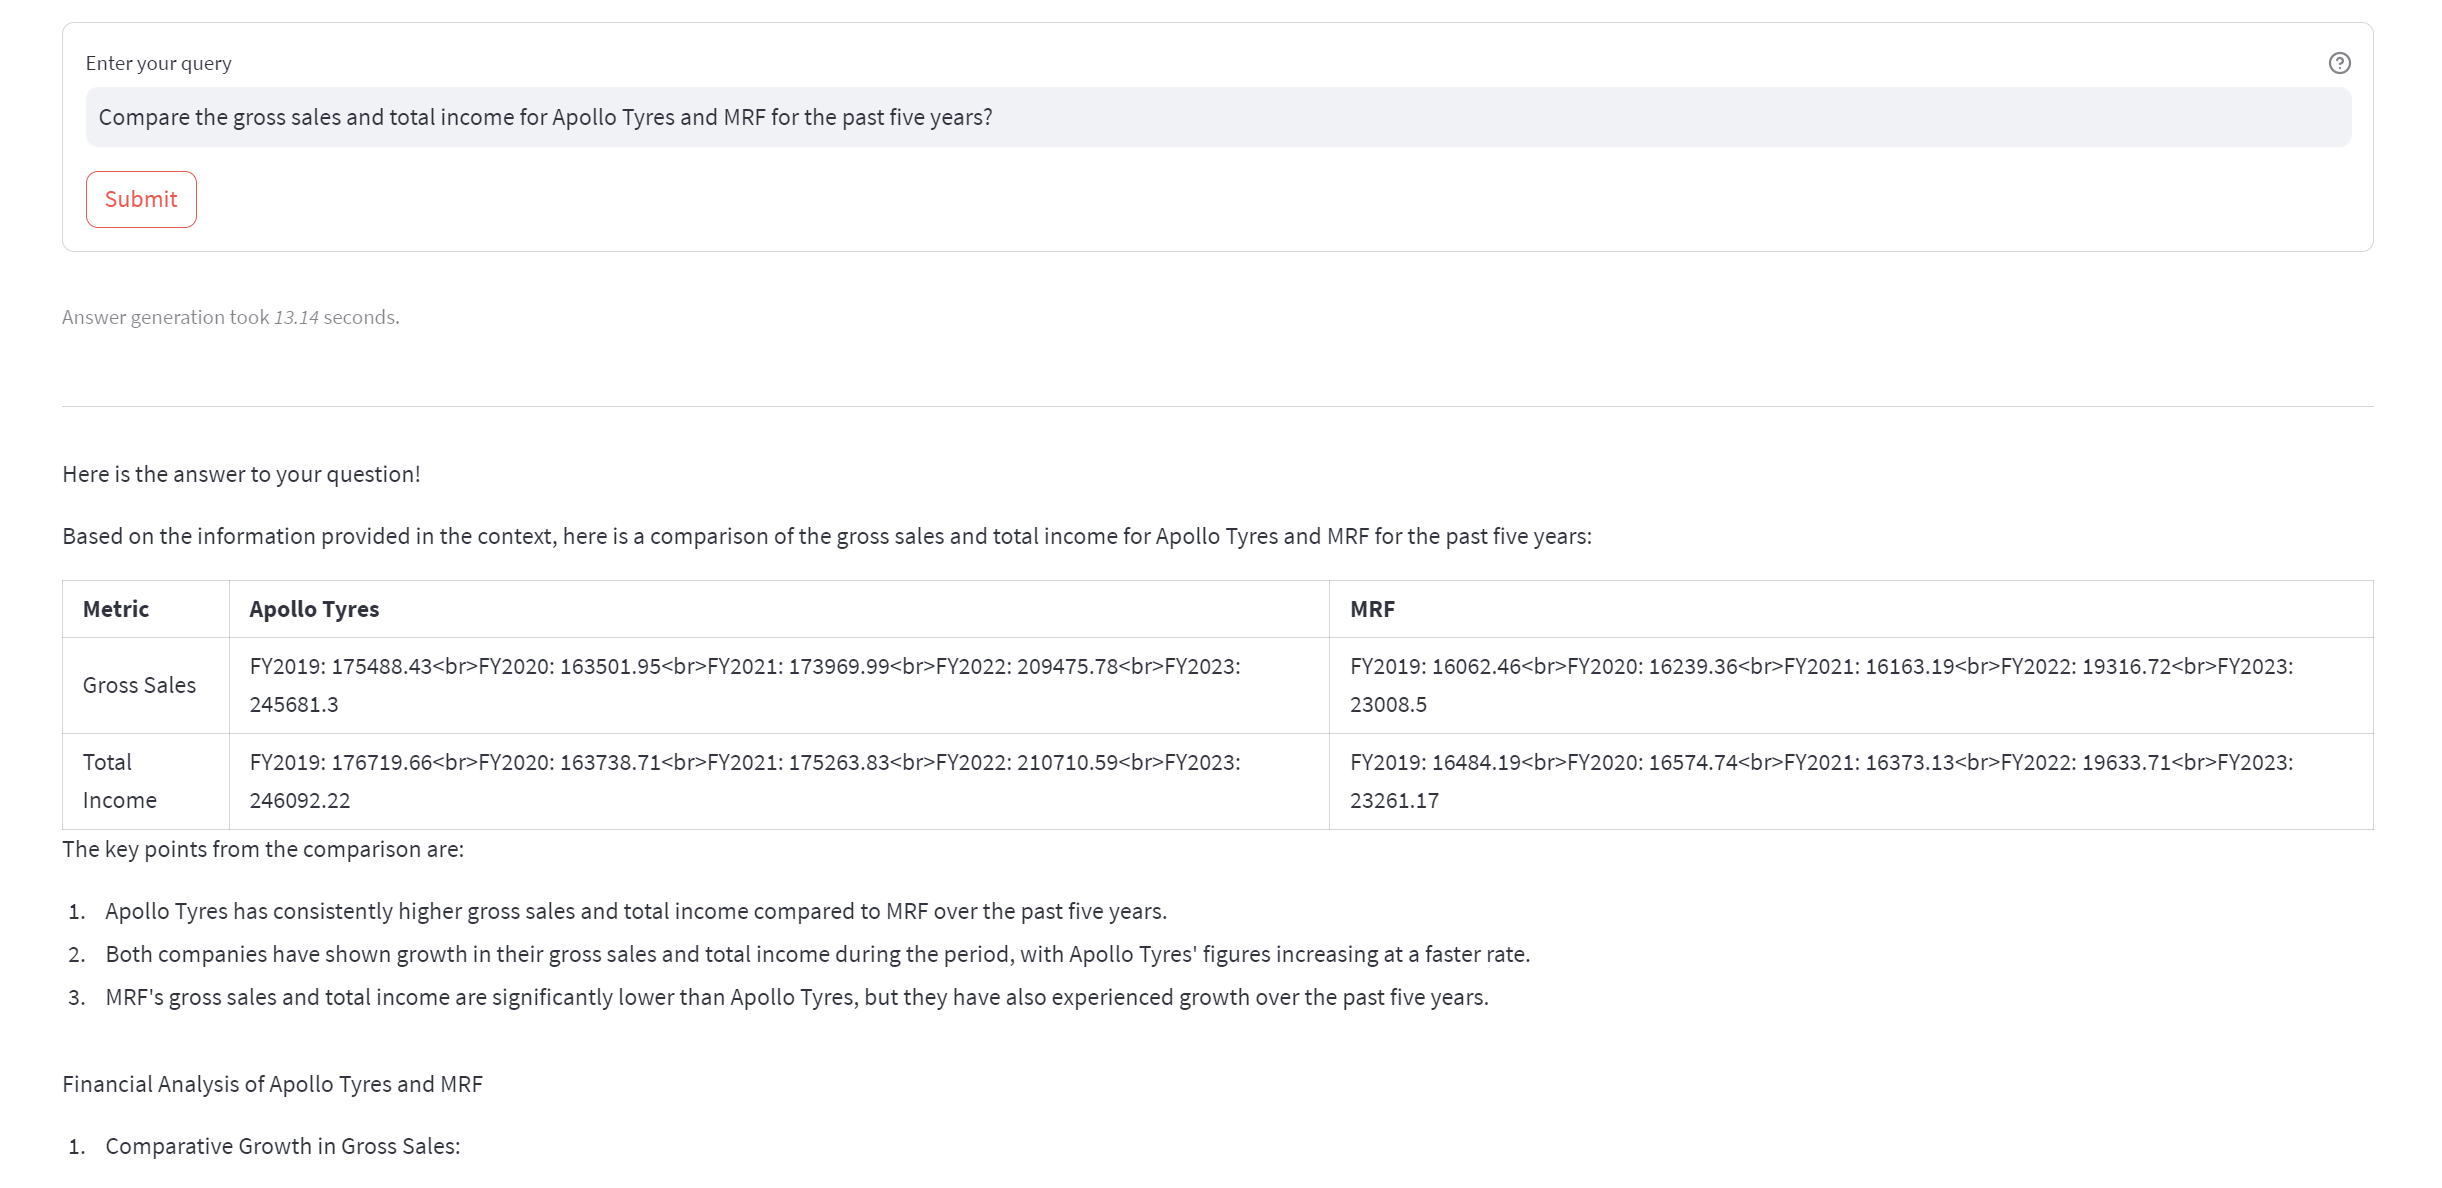This screenshot has width=2442, height=1188.
Task: Select the Gross Sales row label
Action: pos(139,685)
